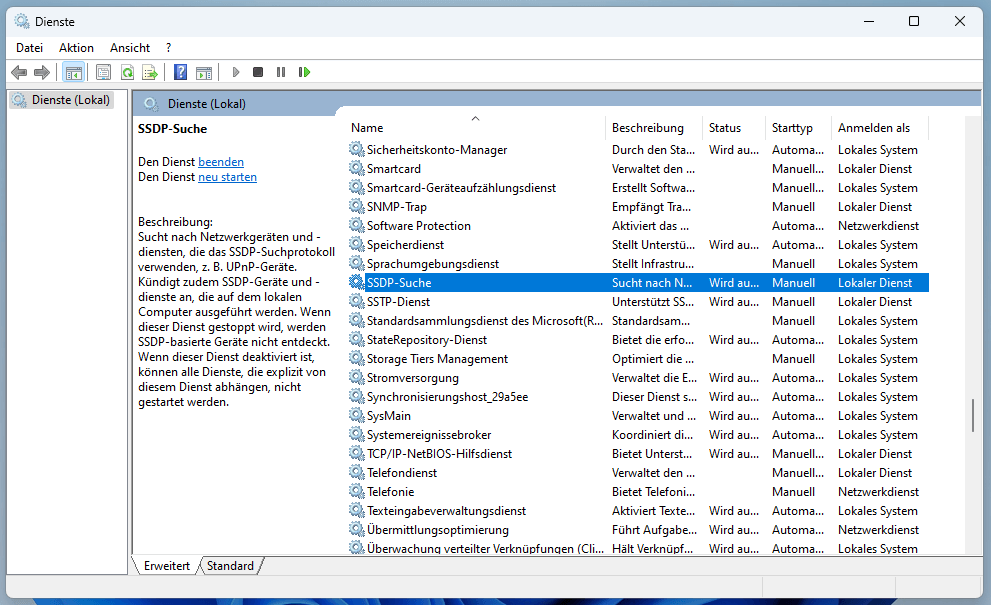Click the gear icon of Telefonie service

tap(356, 491)
